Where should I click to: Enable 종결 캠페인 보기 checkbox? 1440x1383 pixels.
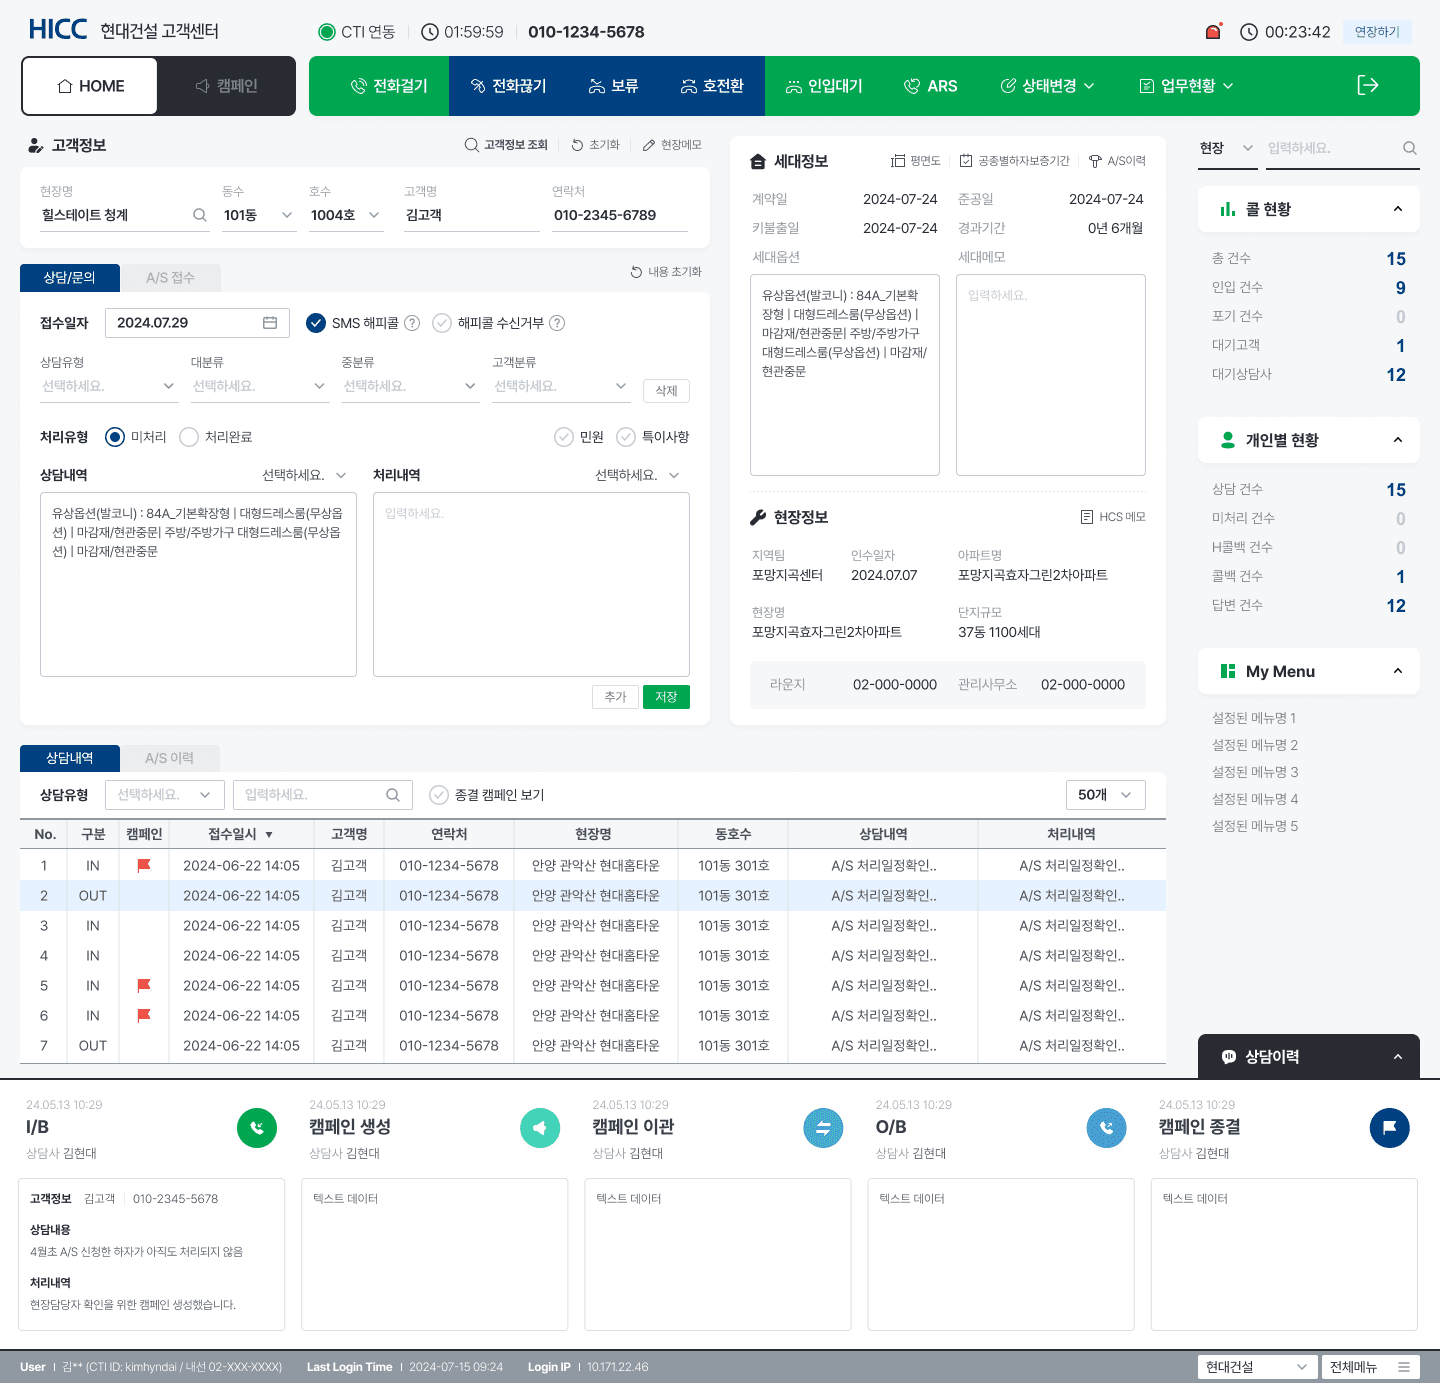[x=439, y=795]
